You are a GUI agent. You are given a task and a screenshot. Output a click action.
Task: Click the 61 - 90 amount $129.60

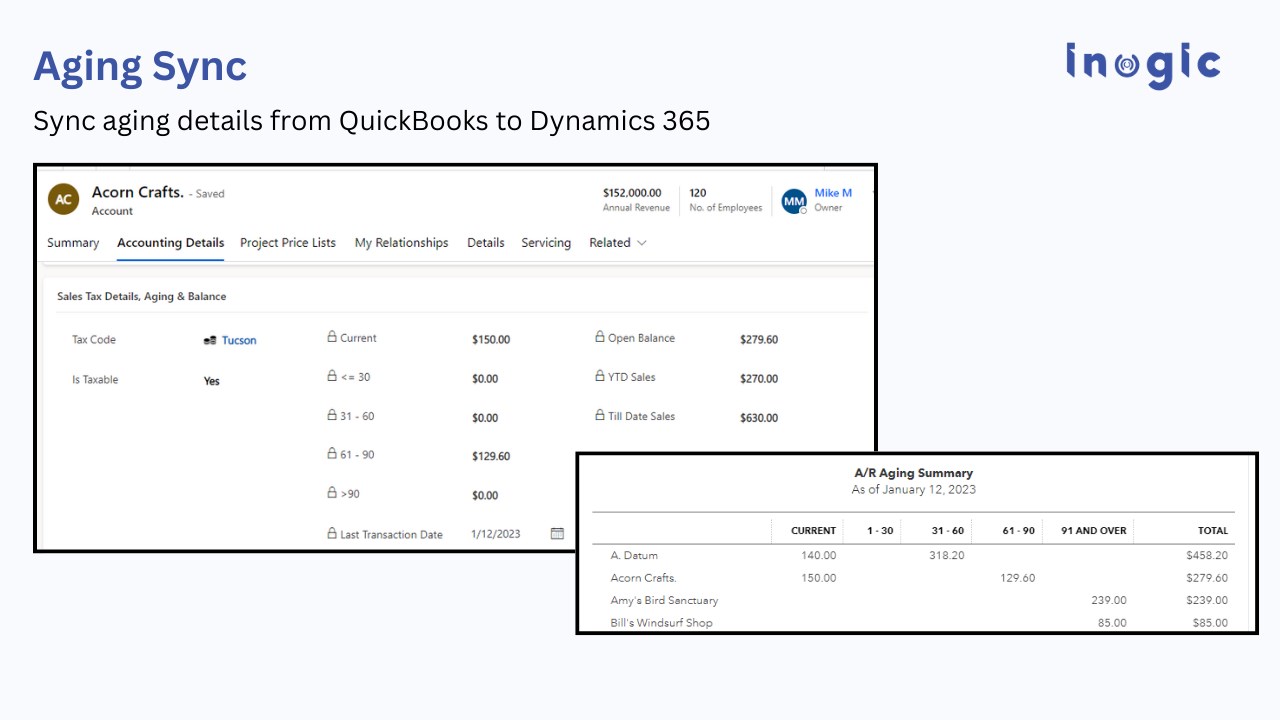491,456
